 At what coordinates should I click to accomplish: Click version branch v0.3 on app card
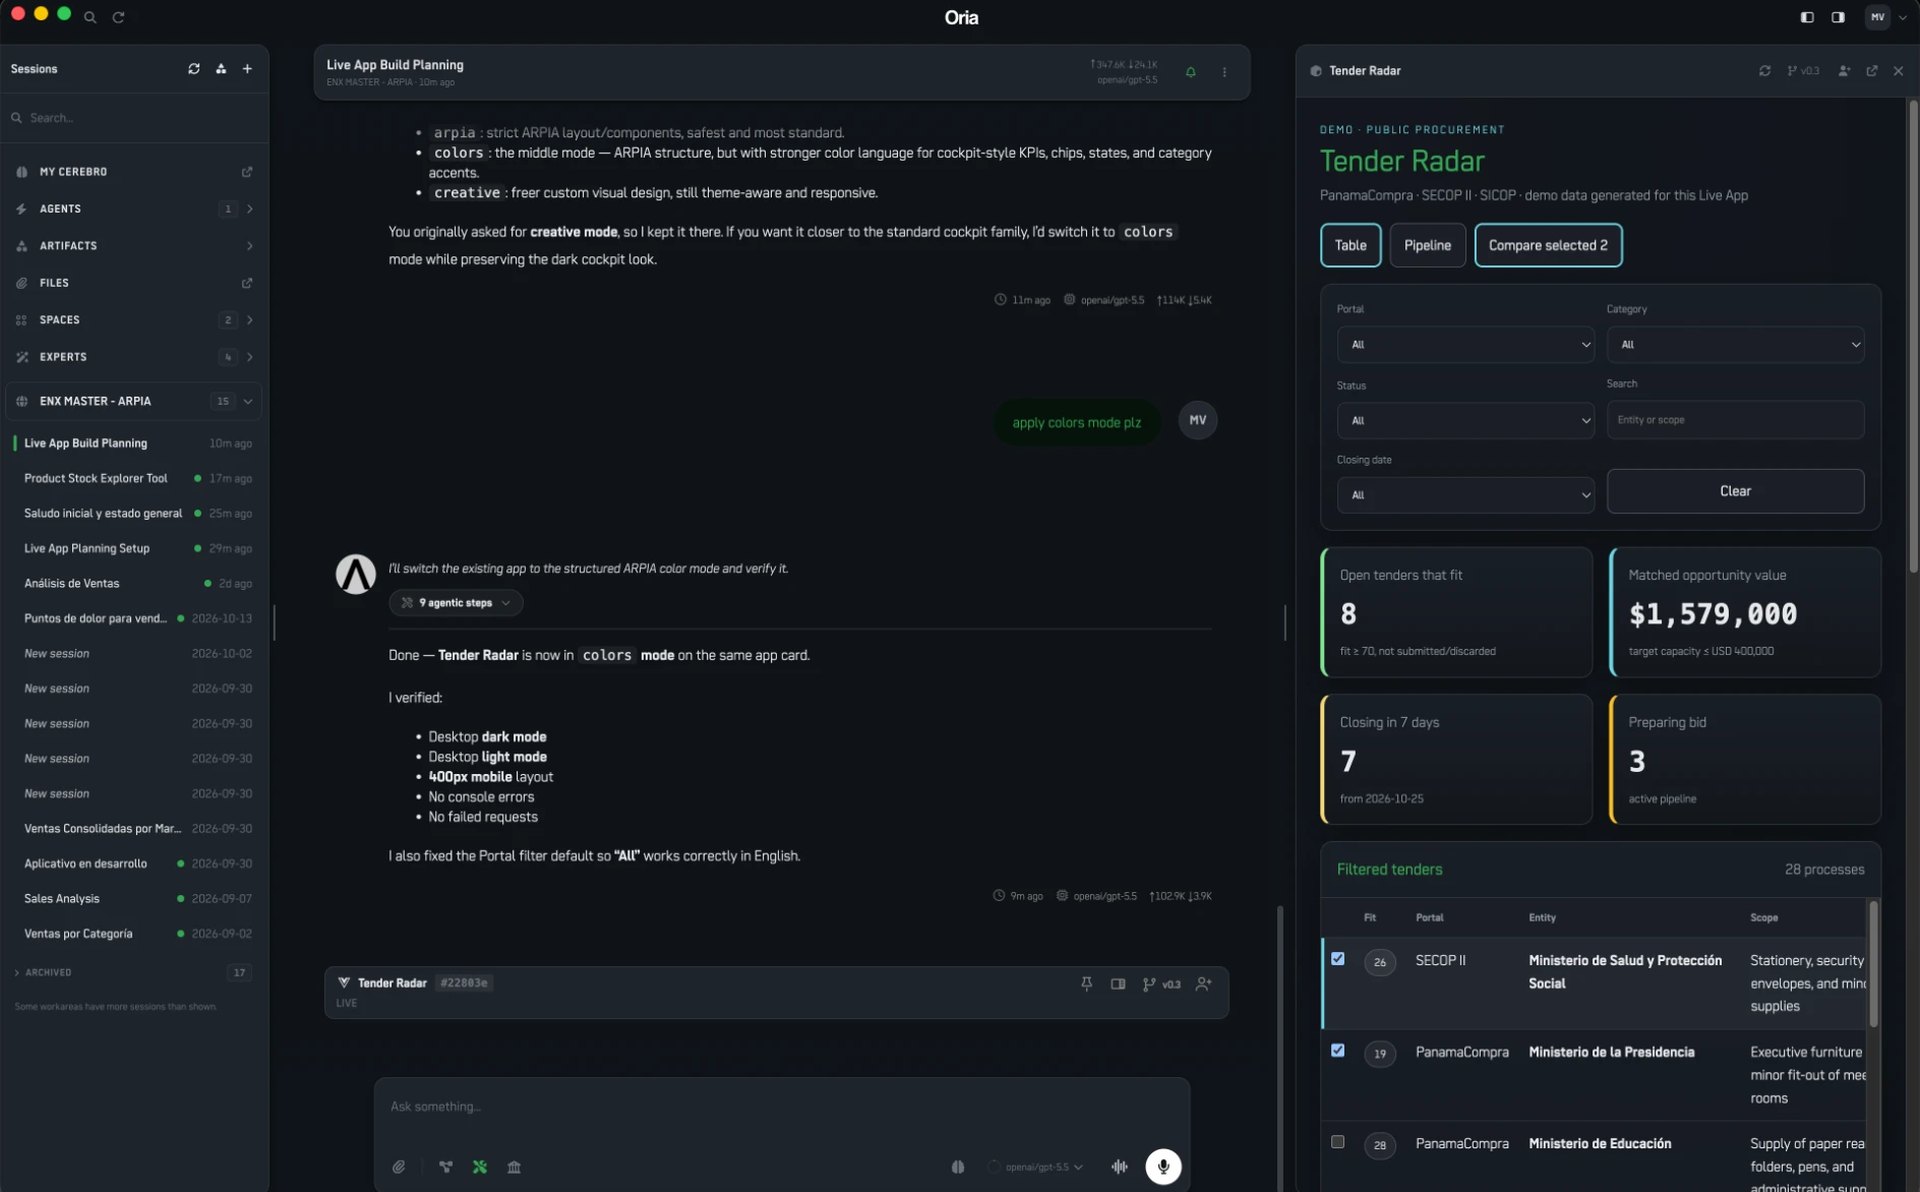point(1161,984)
